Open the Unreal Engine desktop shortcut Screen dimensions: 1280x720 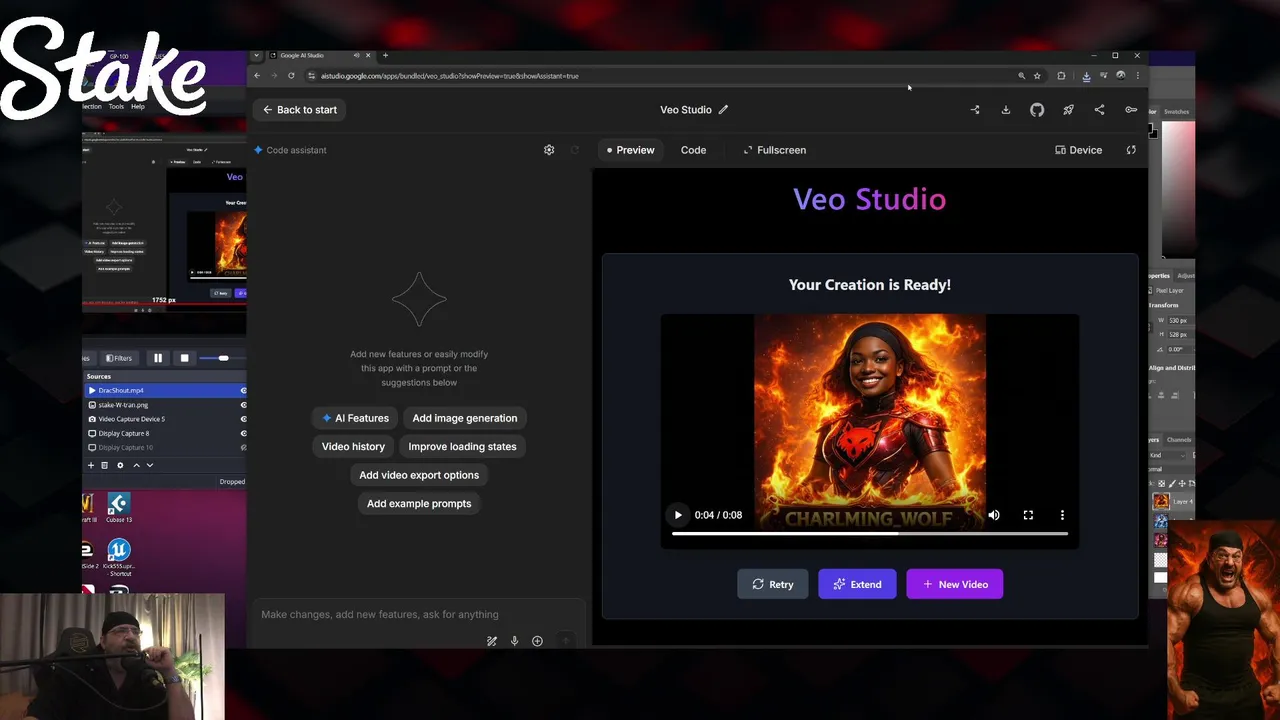pos(118,557)
